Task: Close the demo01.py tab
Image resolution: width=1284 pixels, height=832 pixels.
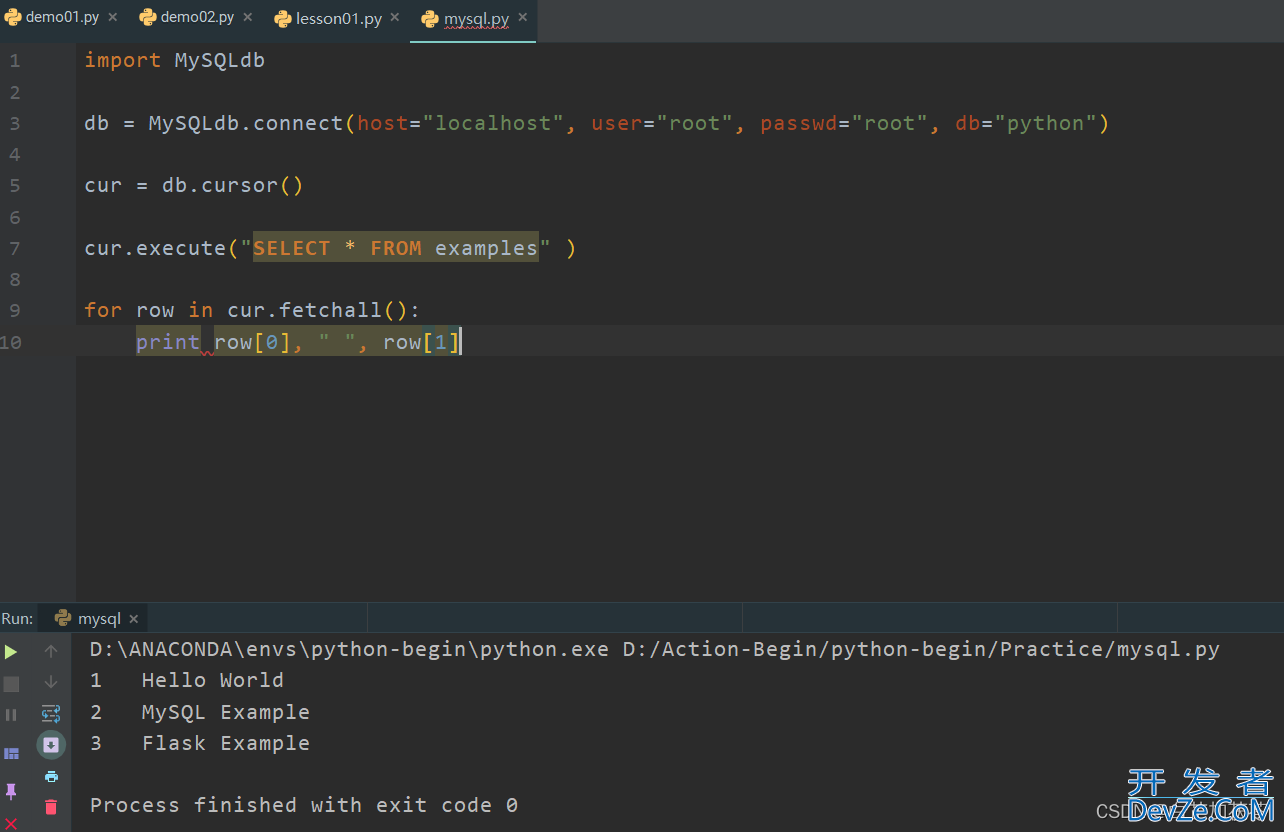Action: [x=113, y=17]
